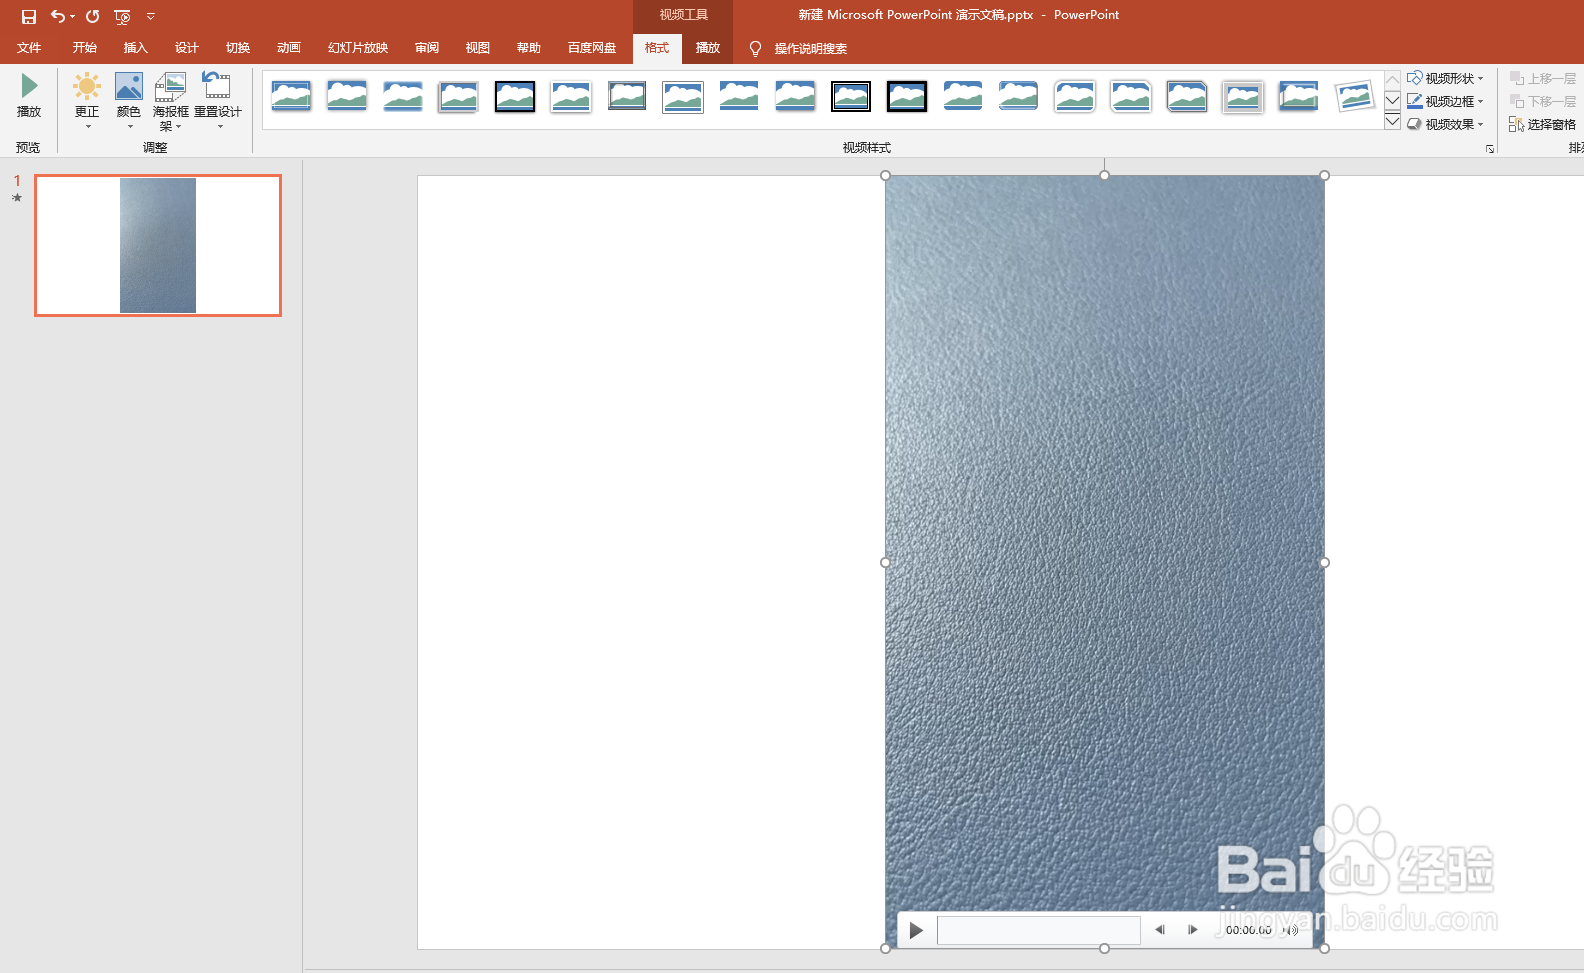The height and width of the screenshot is (973, 1584).
Task: Click the green 播放 preview button in ribbon
Action: (29, 96)
